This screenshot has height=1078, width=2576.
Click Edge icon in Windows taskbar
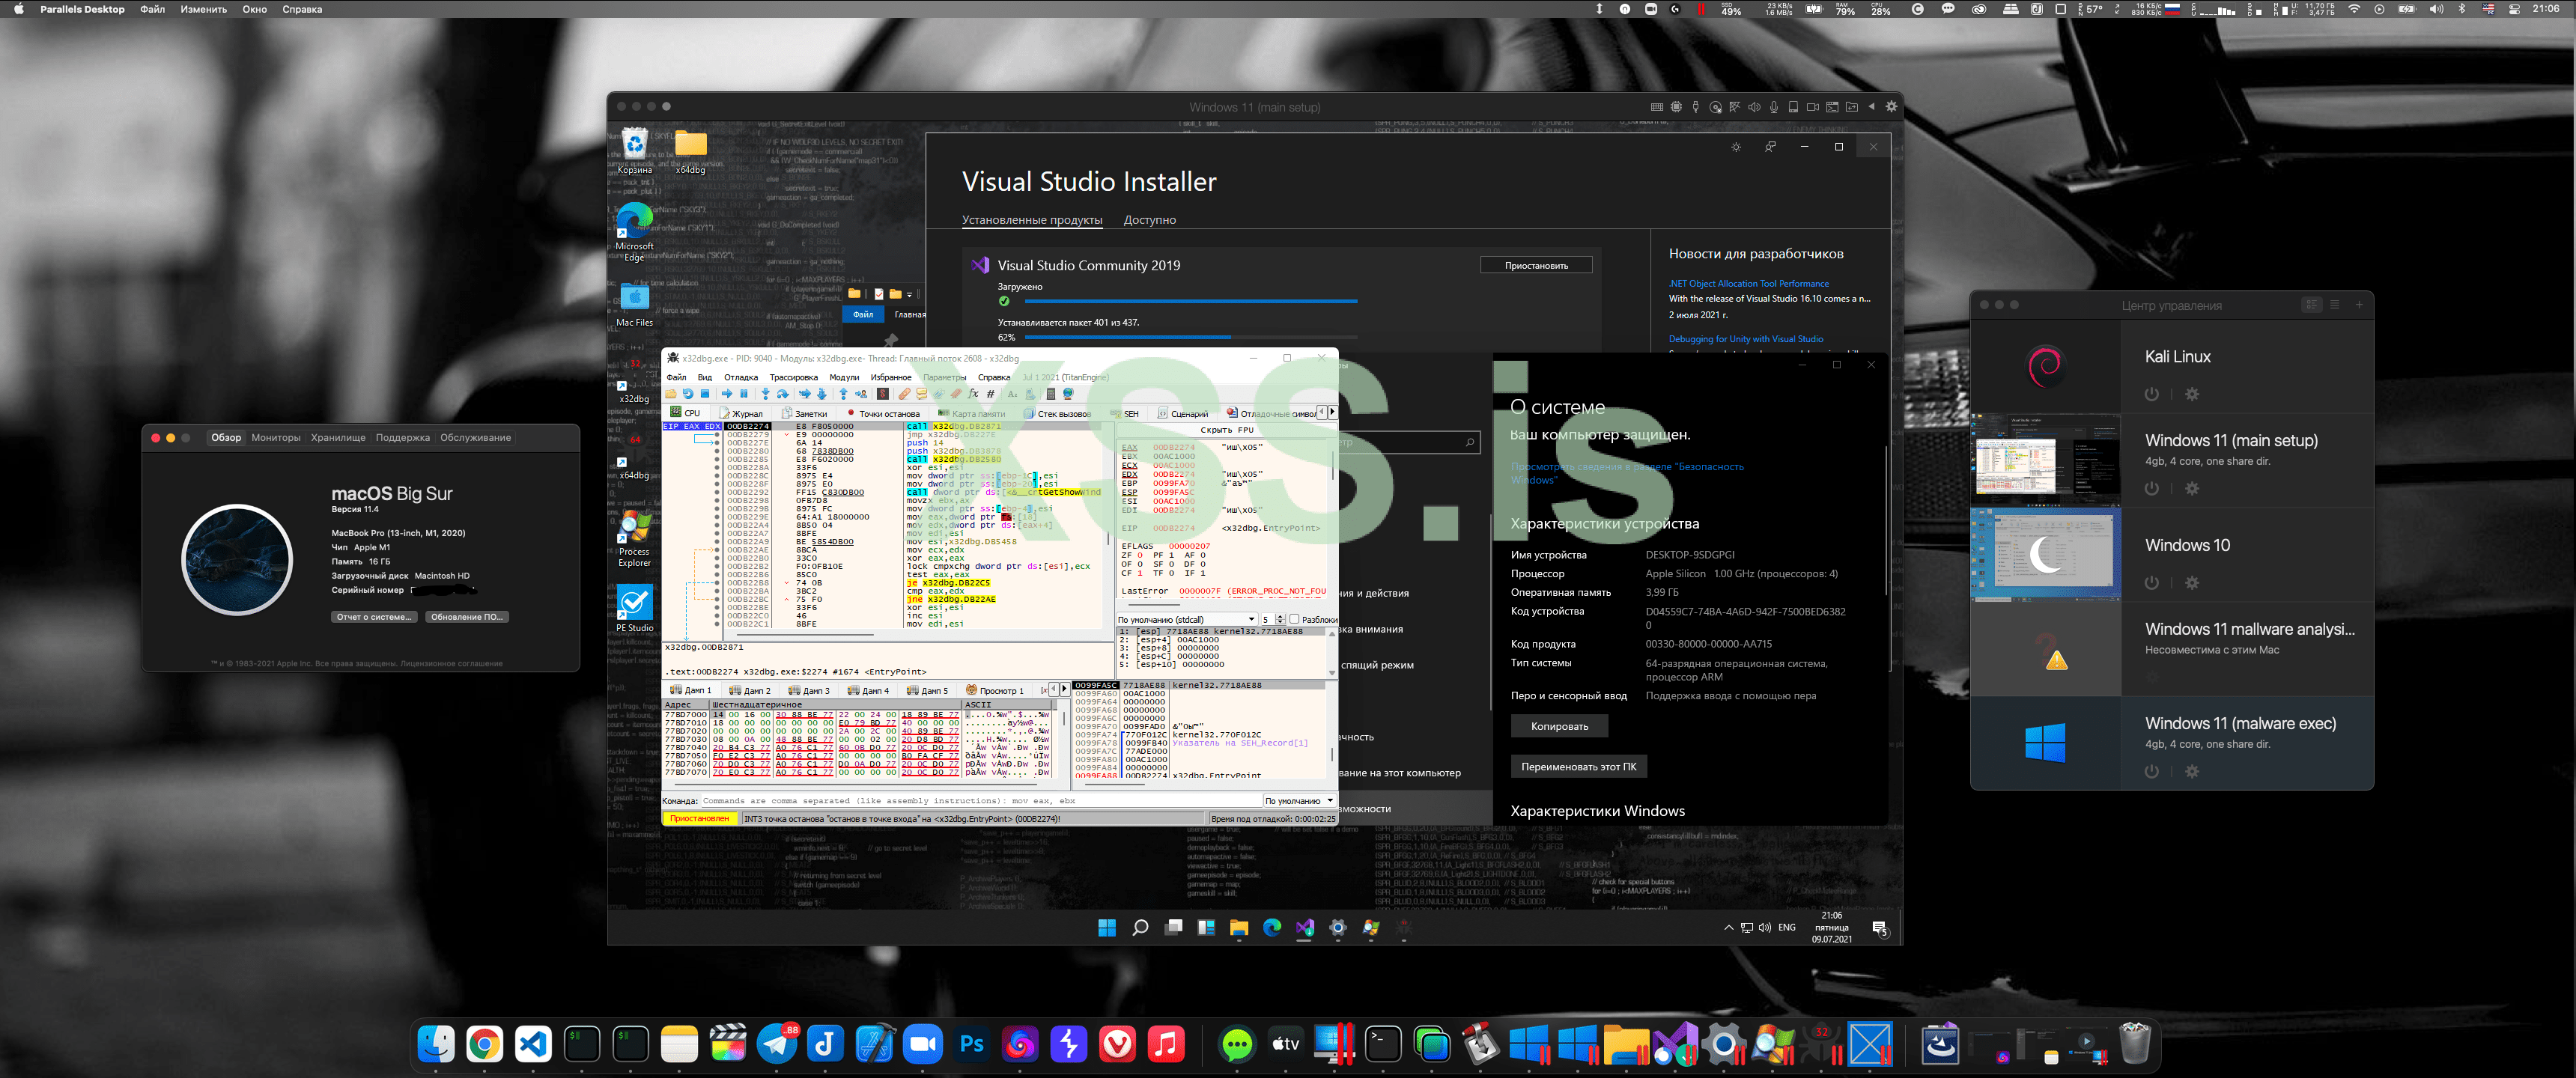click(x=1272, y=928)
